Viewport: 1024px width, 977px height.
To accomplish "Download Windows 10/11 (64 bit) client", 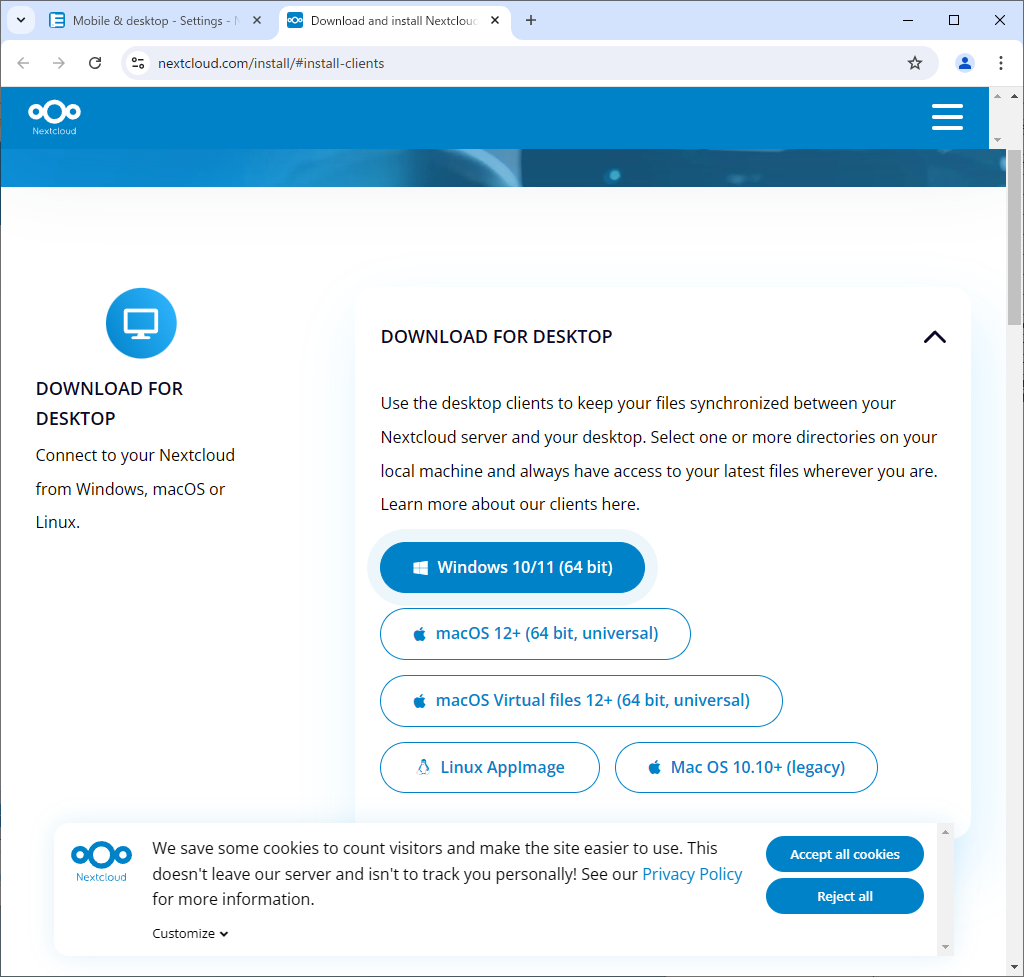I will [513, 567].
